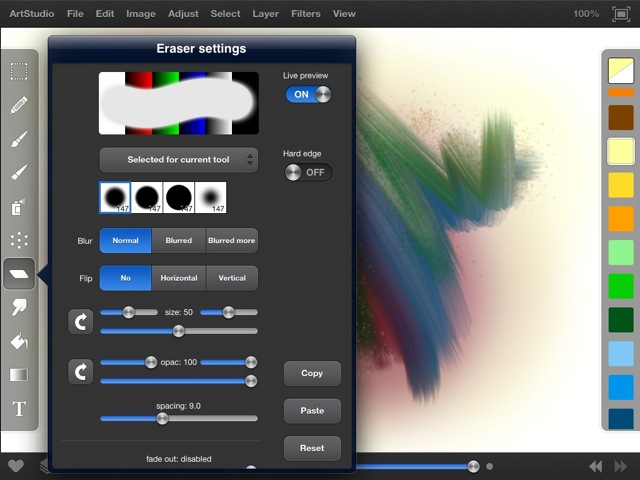This screenshot has width=640, height=480.
Task: Open the Layer menu
Action: (265, 14)
